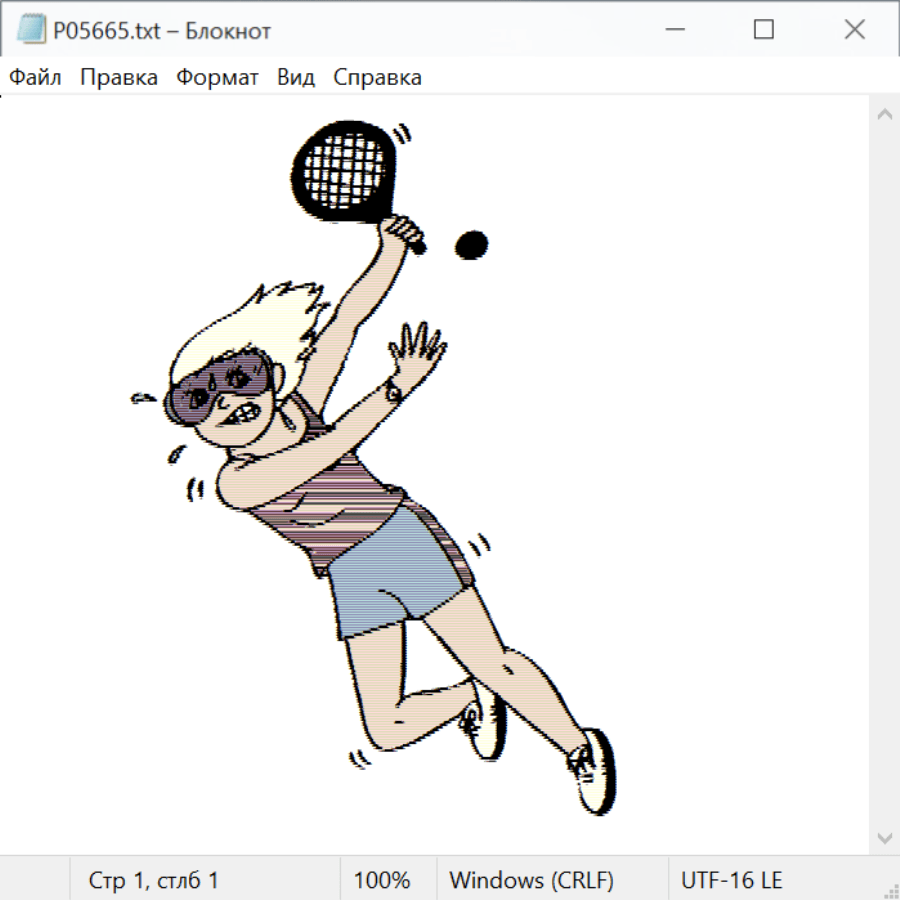Click the window resize grip corner
900x900 pixels.
pyautogui.click(x=890, y=890)
